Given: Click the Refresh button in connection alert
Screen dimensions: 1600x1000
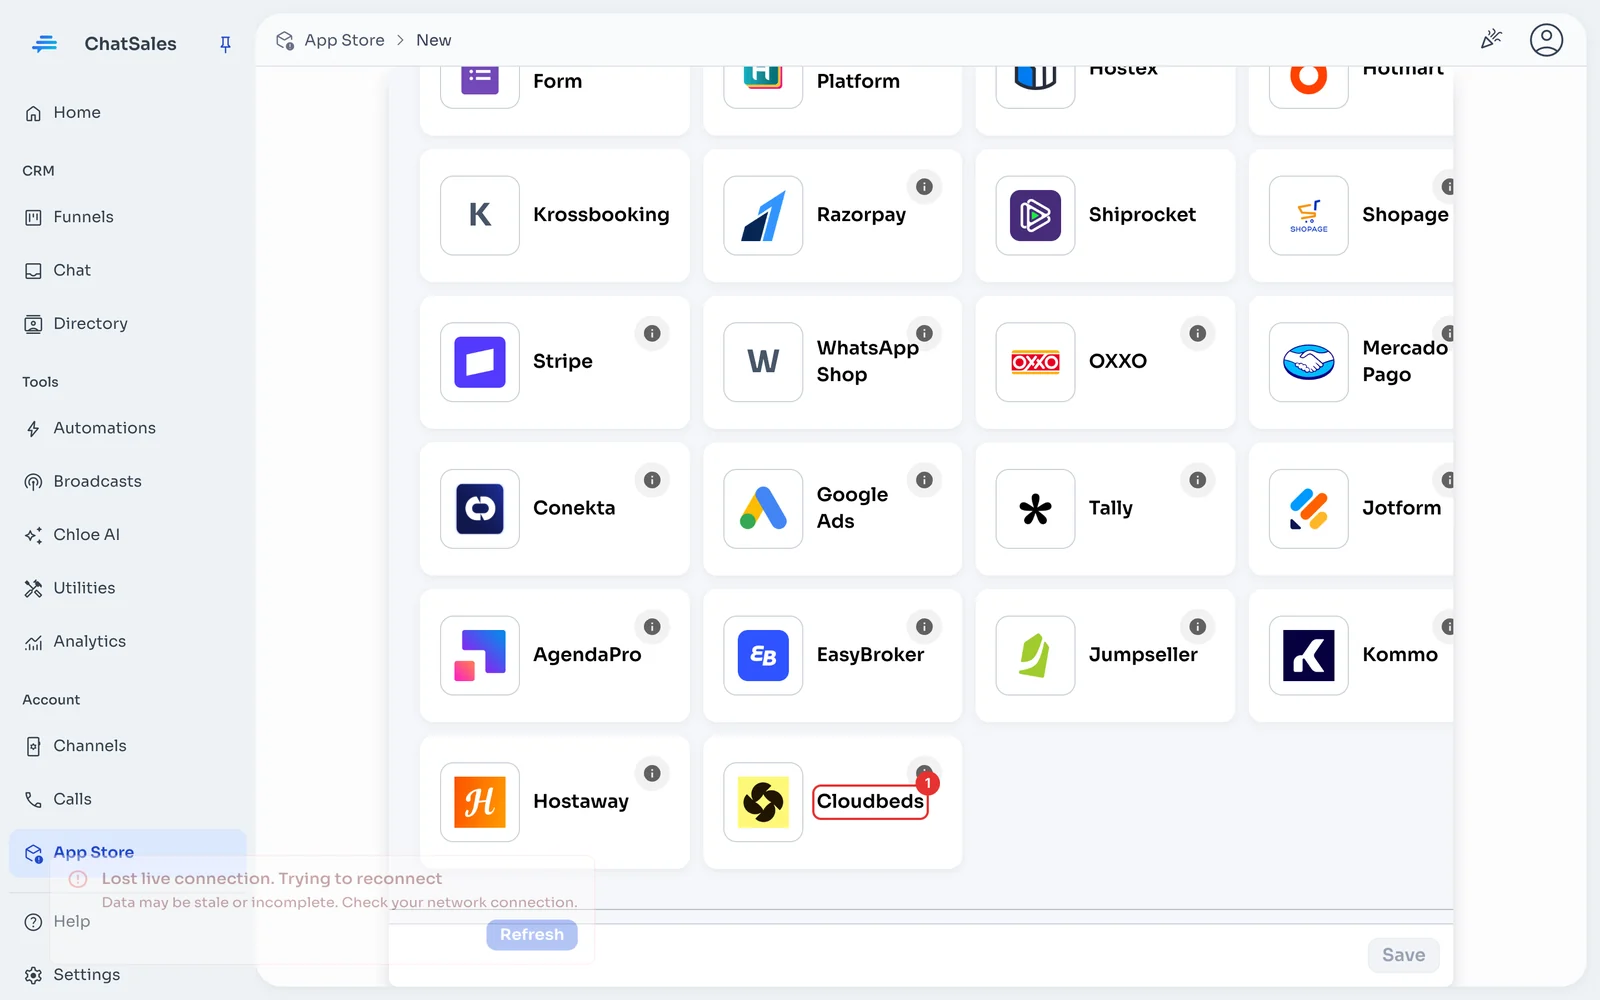Looking at the screenshot, I should (532, 935).
